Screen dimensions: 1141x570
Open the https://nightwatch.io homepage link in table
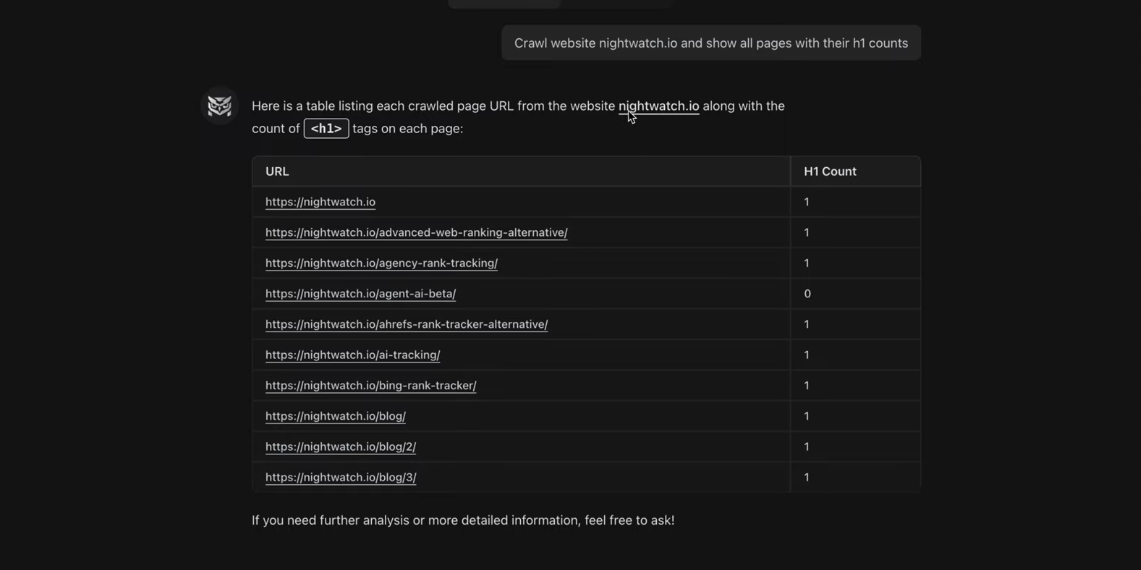pos(320,202)
